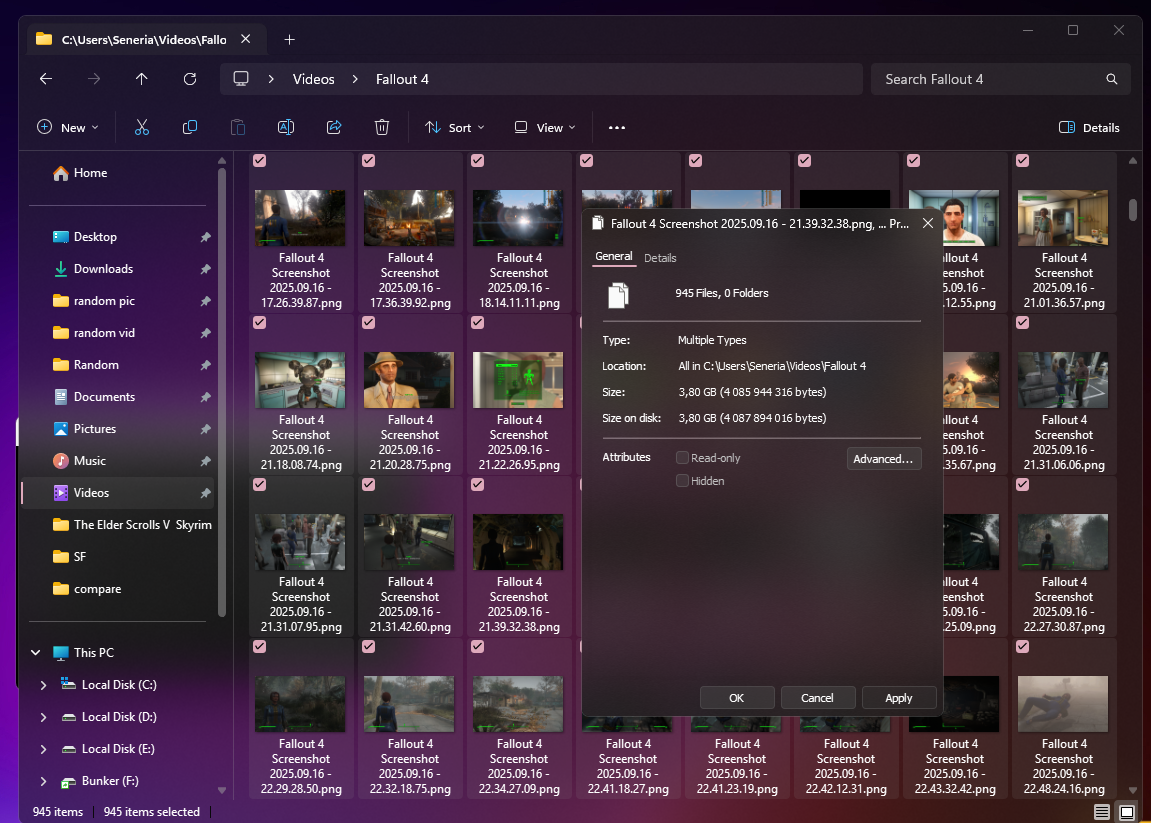Screen dimensions: 1151x823
Task: Click the Copy icon in toolbar
Action: point(189,128)
